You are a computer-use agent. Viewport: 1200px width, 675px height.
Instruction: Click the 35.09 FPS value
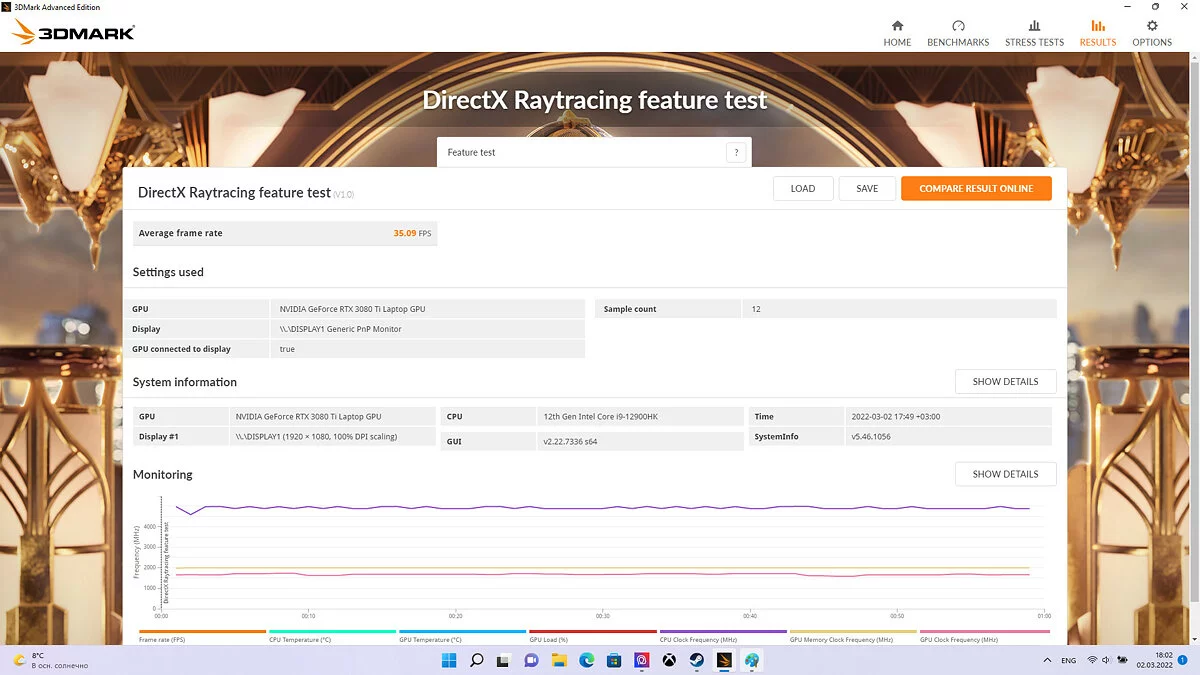pos(412,233)
